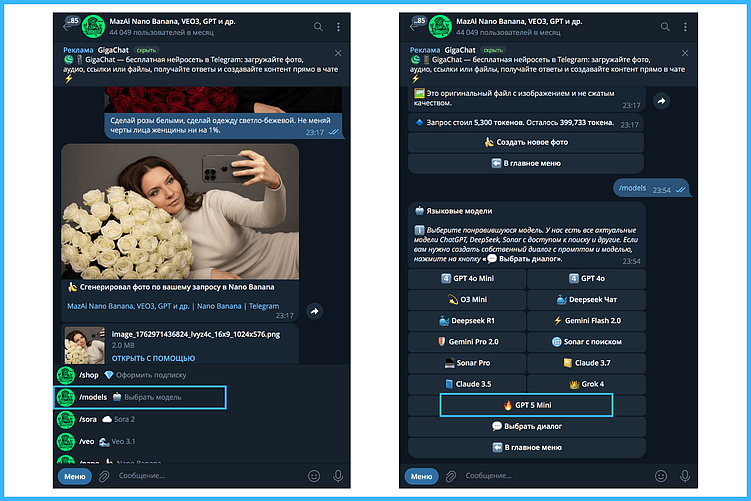Screen dimensions: 751x501
Task: Click the Запрос стоил 5,300 токенов message
Action: pos(526,123)
